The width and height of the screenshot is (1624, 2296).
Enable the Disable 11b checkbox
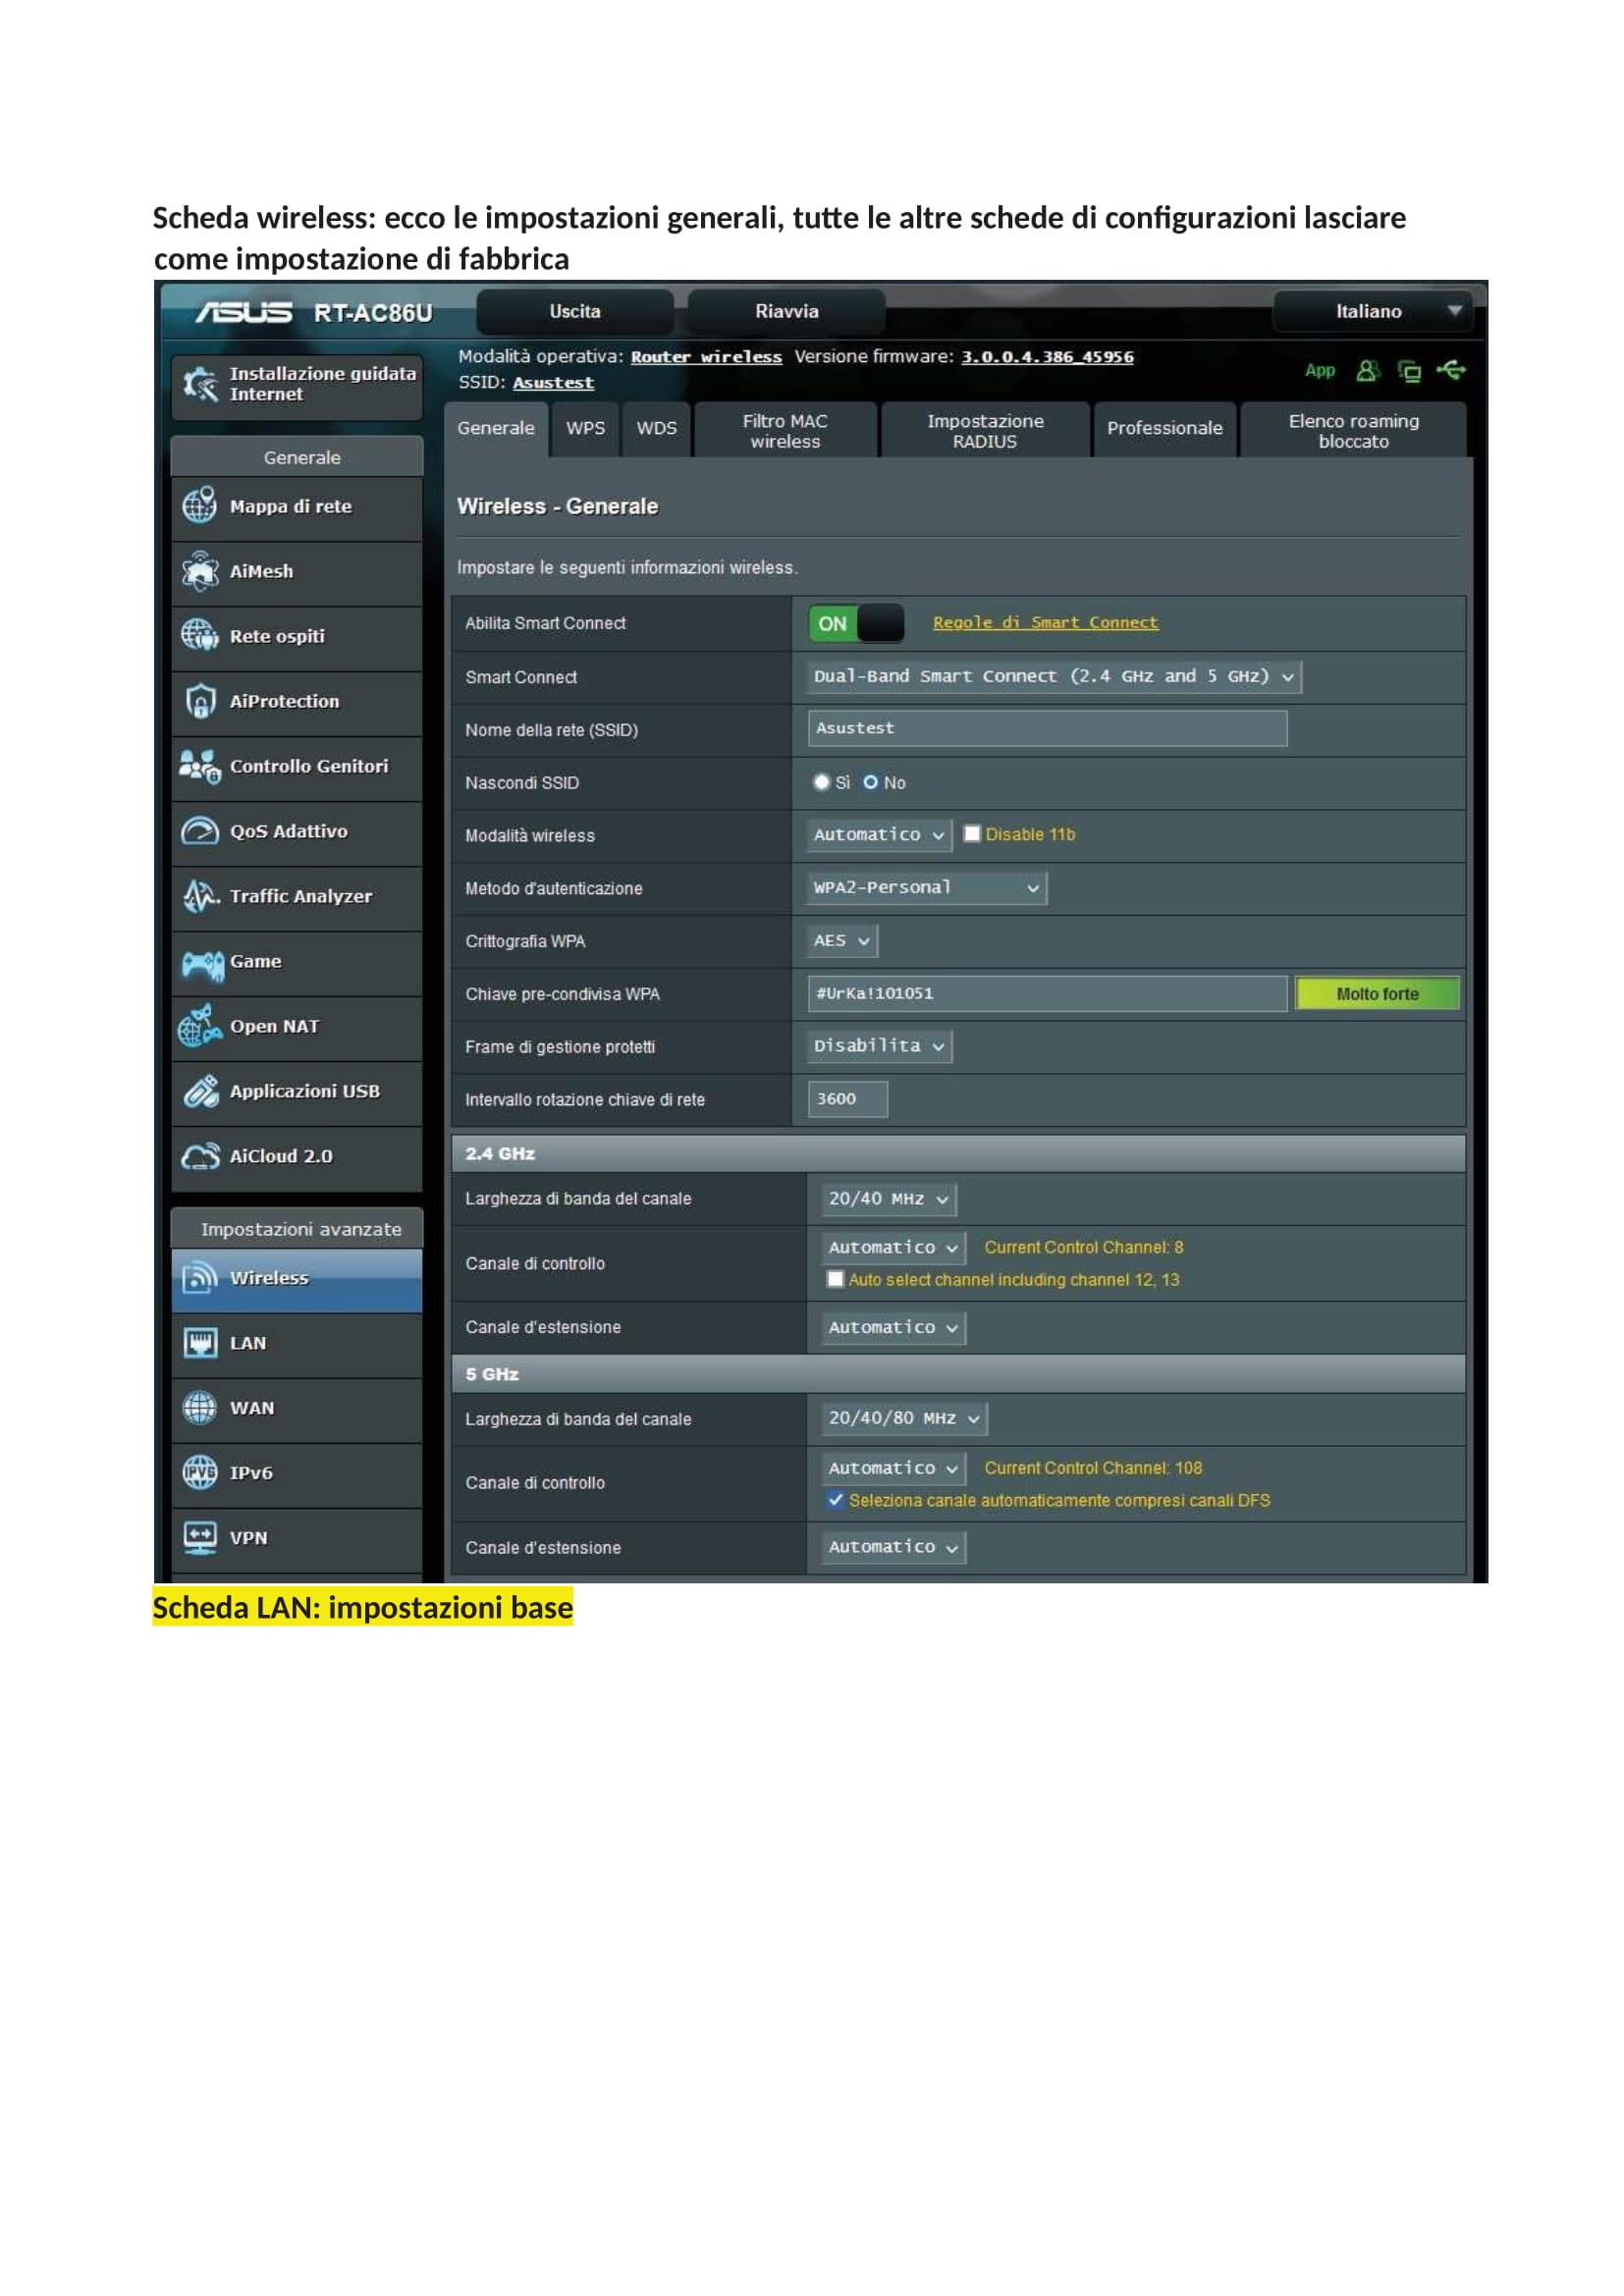pyautogui.click(x=971, y=834)
